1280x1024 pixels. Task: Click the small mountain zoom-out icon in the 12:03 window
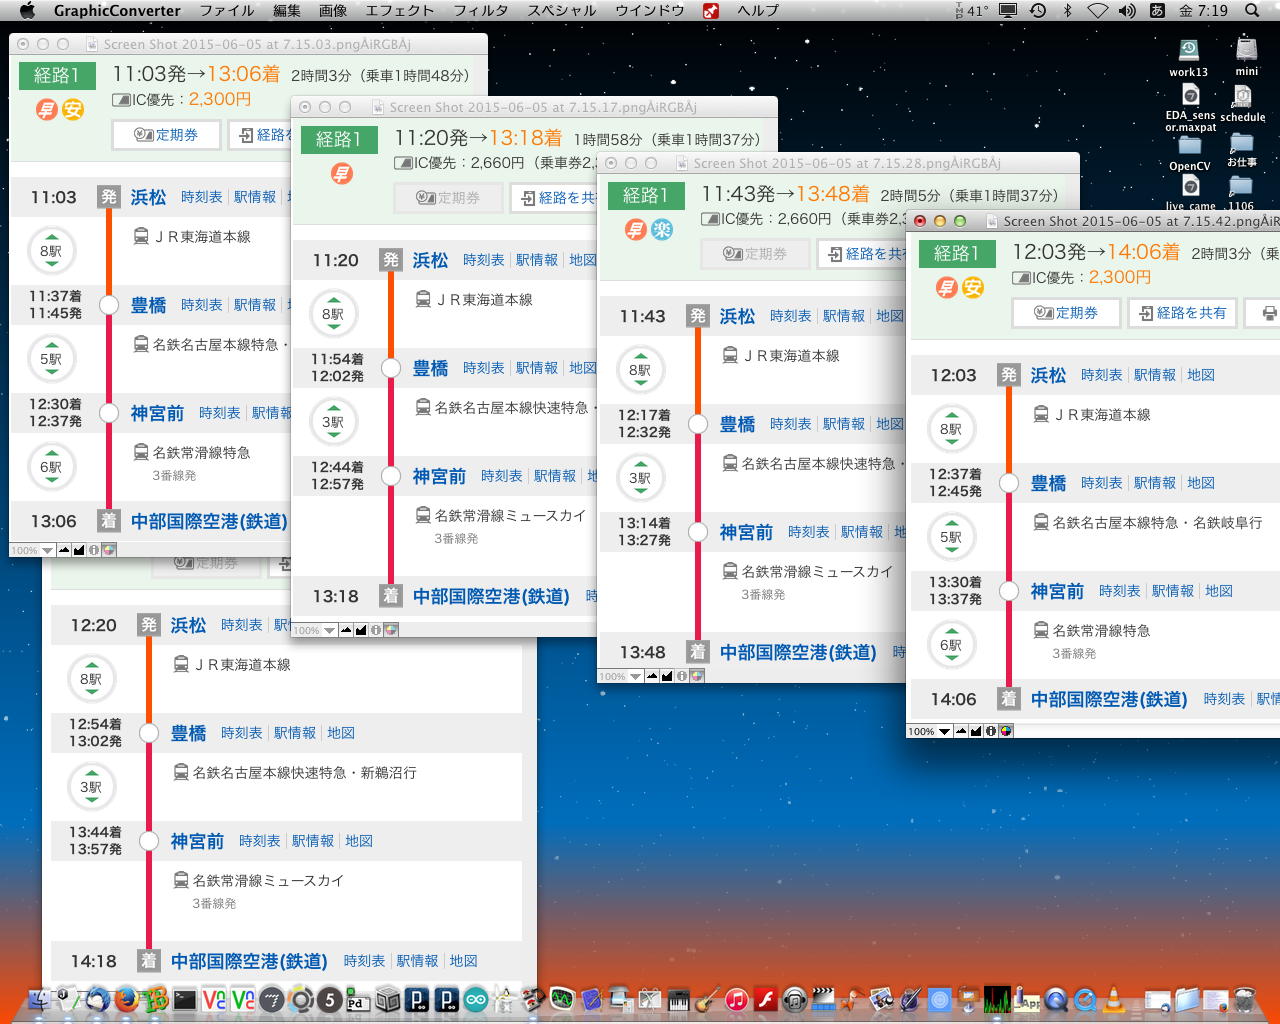coord(961,731)
